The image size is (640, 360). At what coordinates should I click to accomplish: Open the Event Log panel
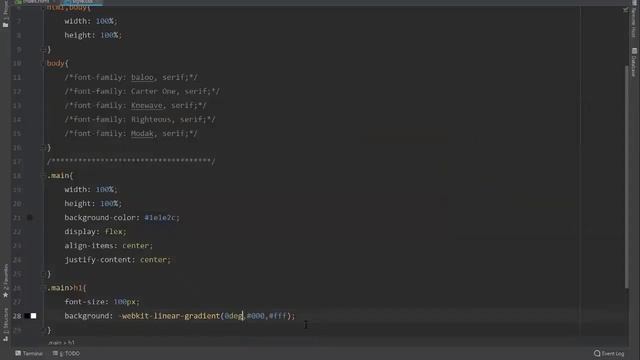coord(609,353)
